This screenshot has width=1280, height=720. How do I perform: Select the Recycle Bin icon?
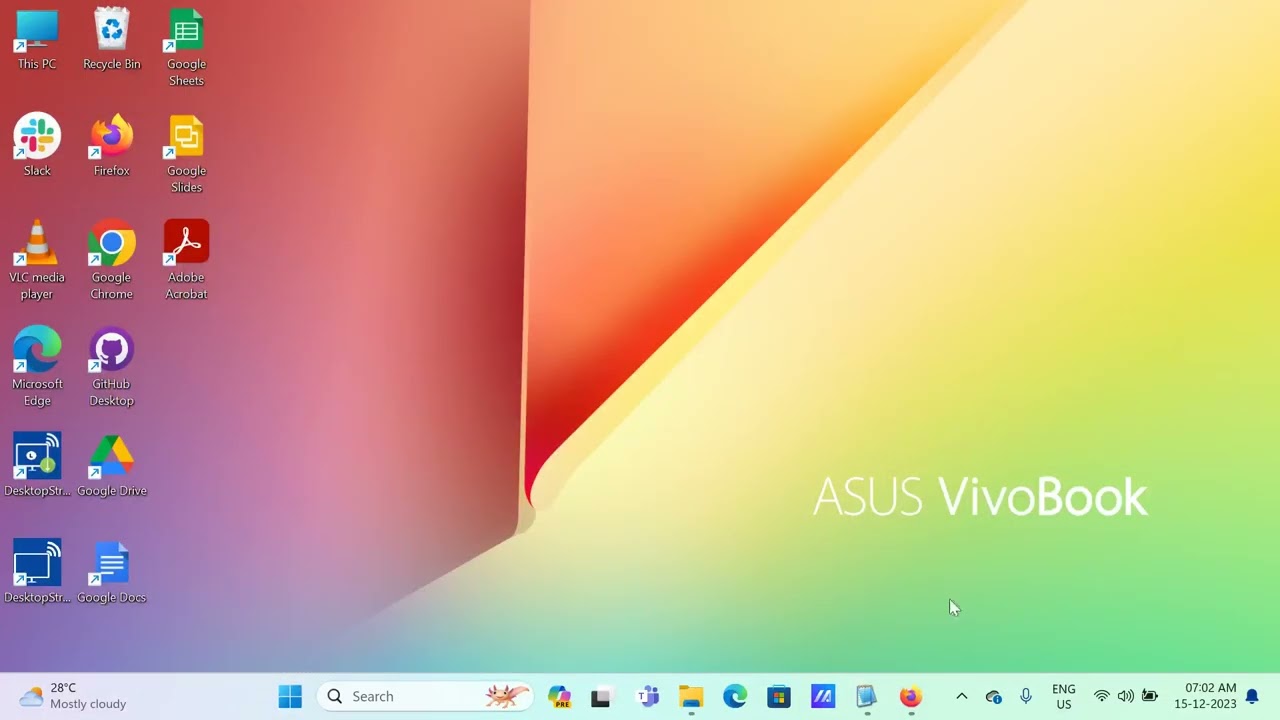(x=112, y=40)
